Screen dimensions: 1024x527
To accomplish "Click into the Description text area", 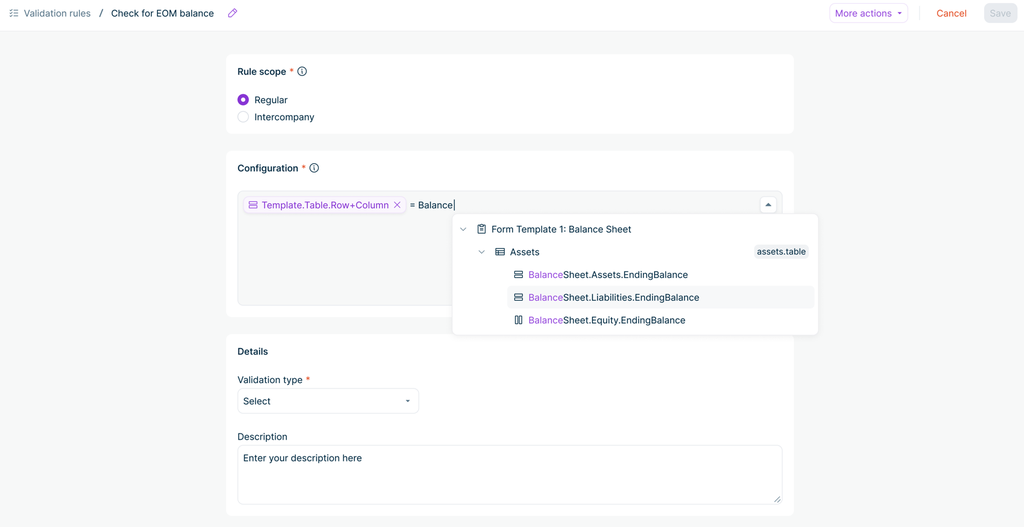I will (509, 474).
